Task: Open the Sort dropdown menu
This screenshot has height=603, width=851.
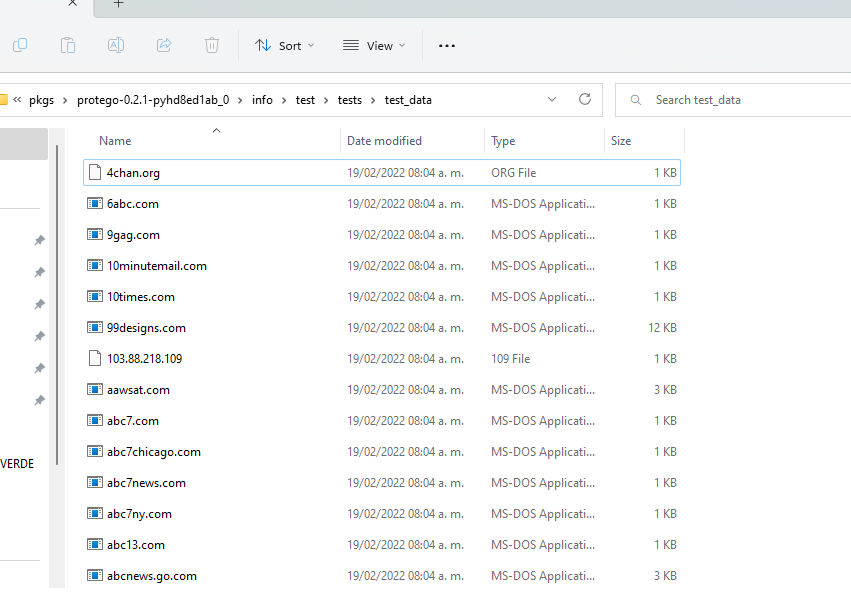Action: click(x=285, y=46)
